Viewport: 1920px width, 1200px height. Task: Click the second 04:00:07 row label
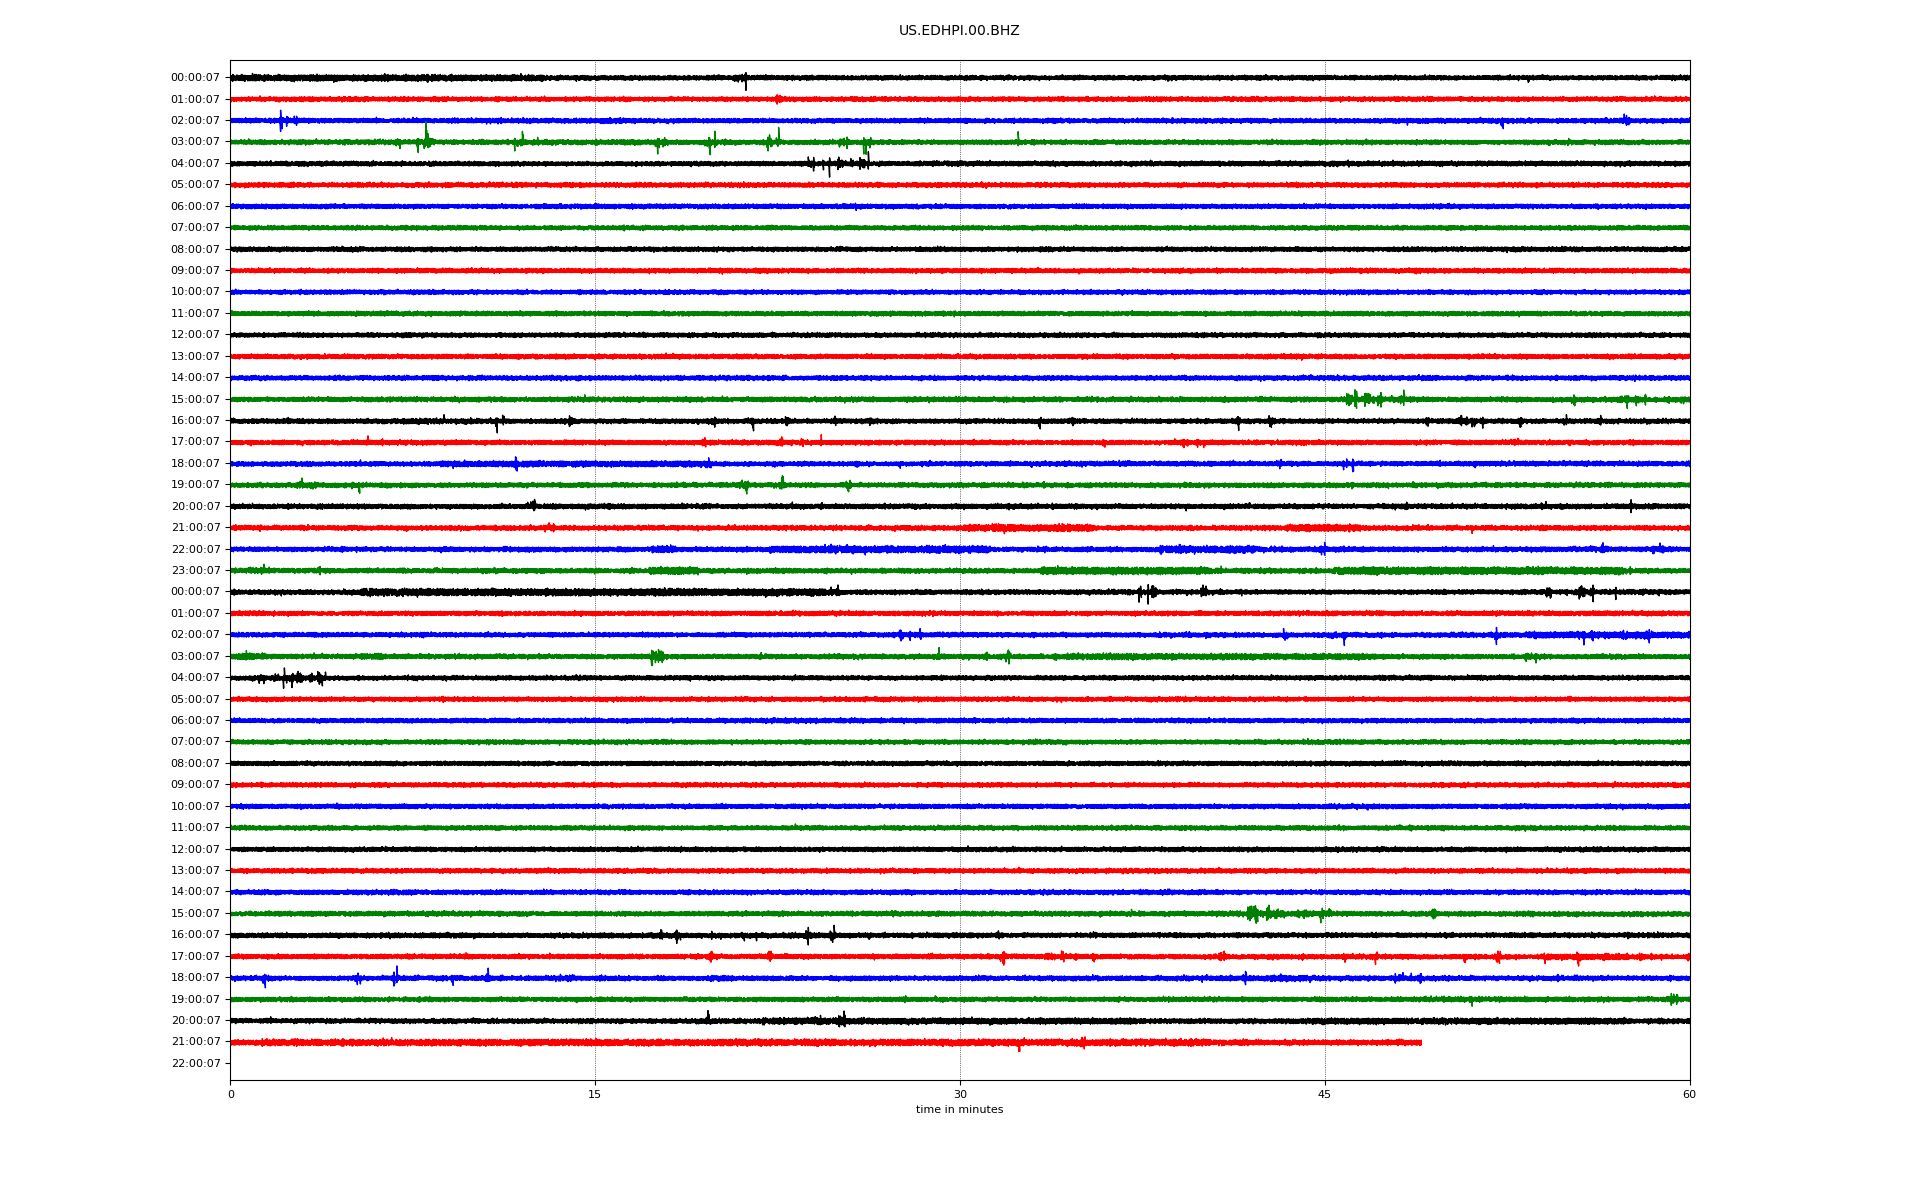click(195, 678)
